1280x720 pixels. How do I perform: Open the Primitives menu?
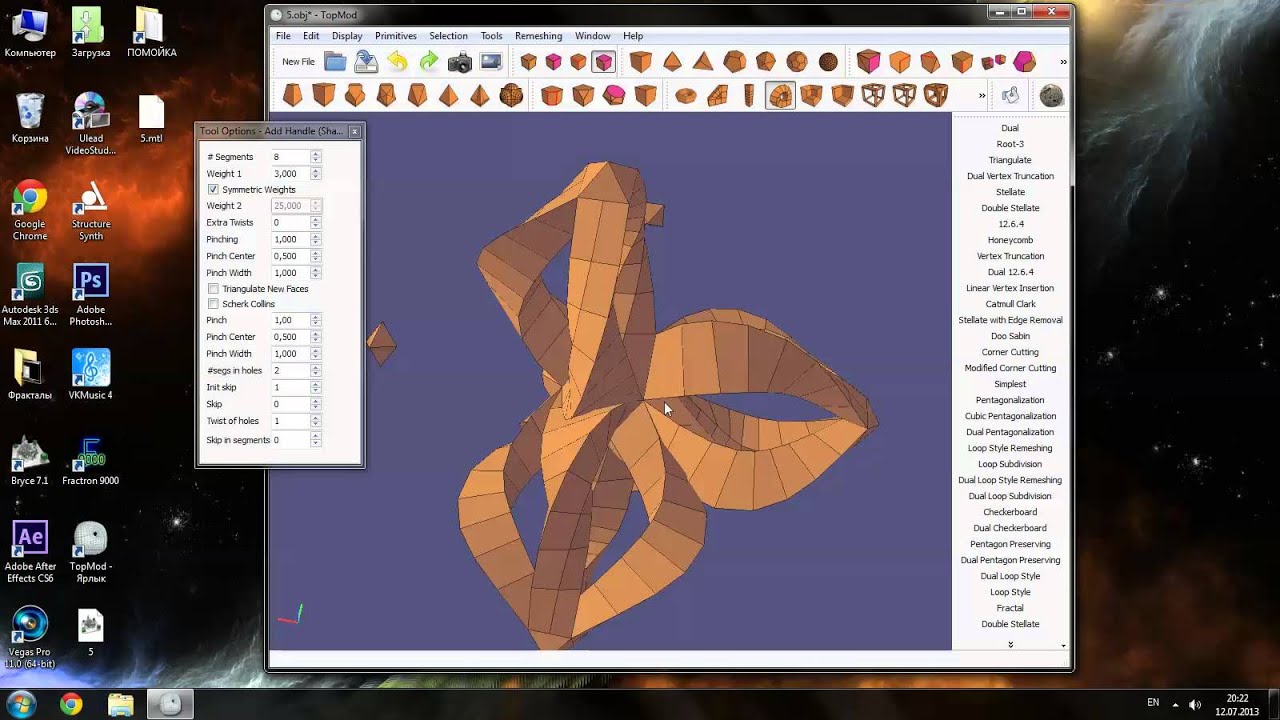396,36
